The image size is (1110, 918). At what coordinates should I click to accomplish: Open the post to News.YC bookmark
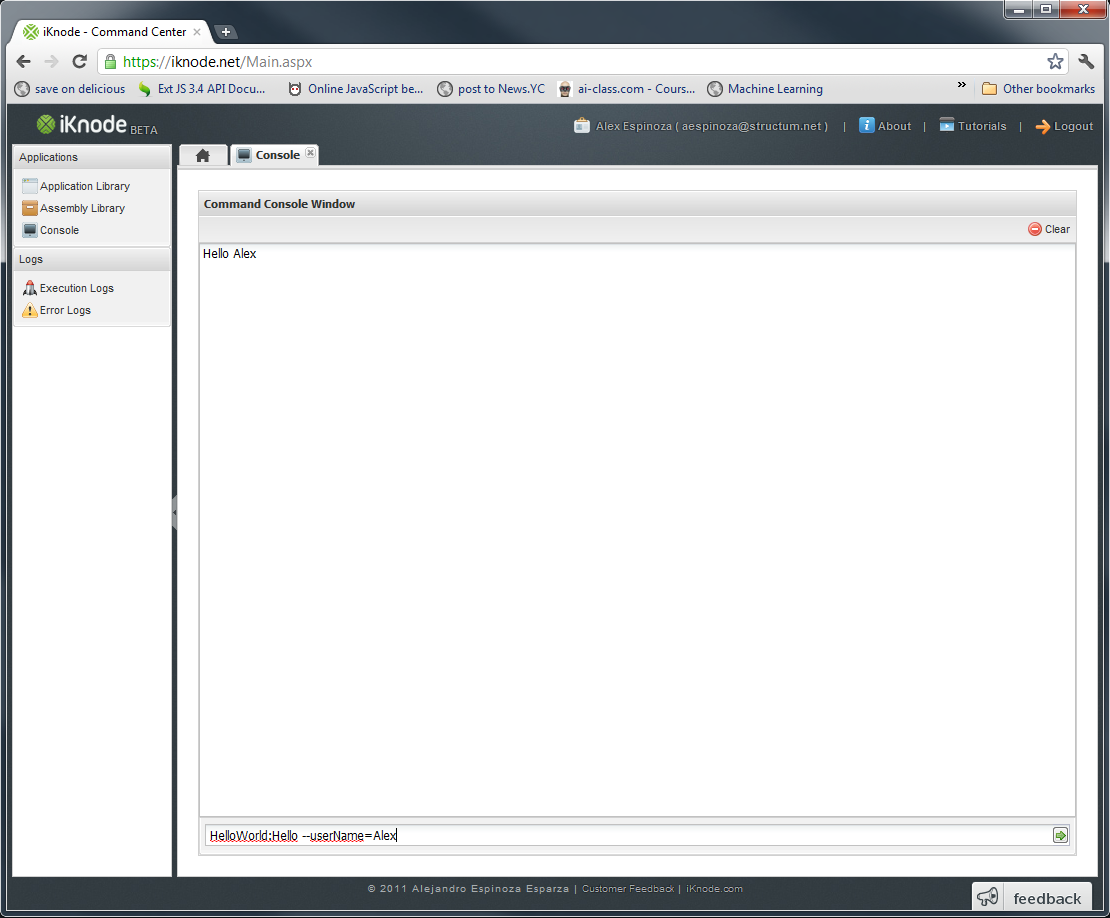pyautogui.click(x=491, y=88)
